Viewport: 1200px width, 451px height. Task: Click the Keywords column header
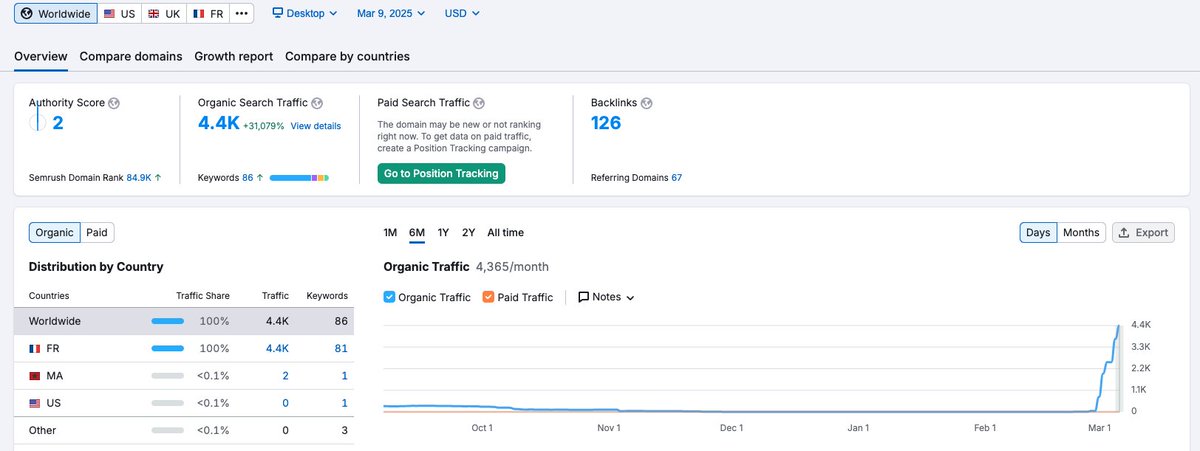[x=327, y=296]
